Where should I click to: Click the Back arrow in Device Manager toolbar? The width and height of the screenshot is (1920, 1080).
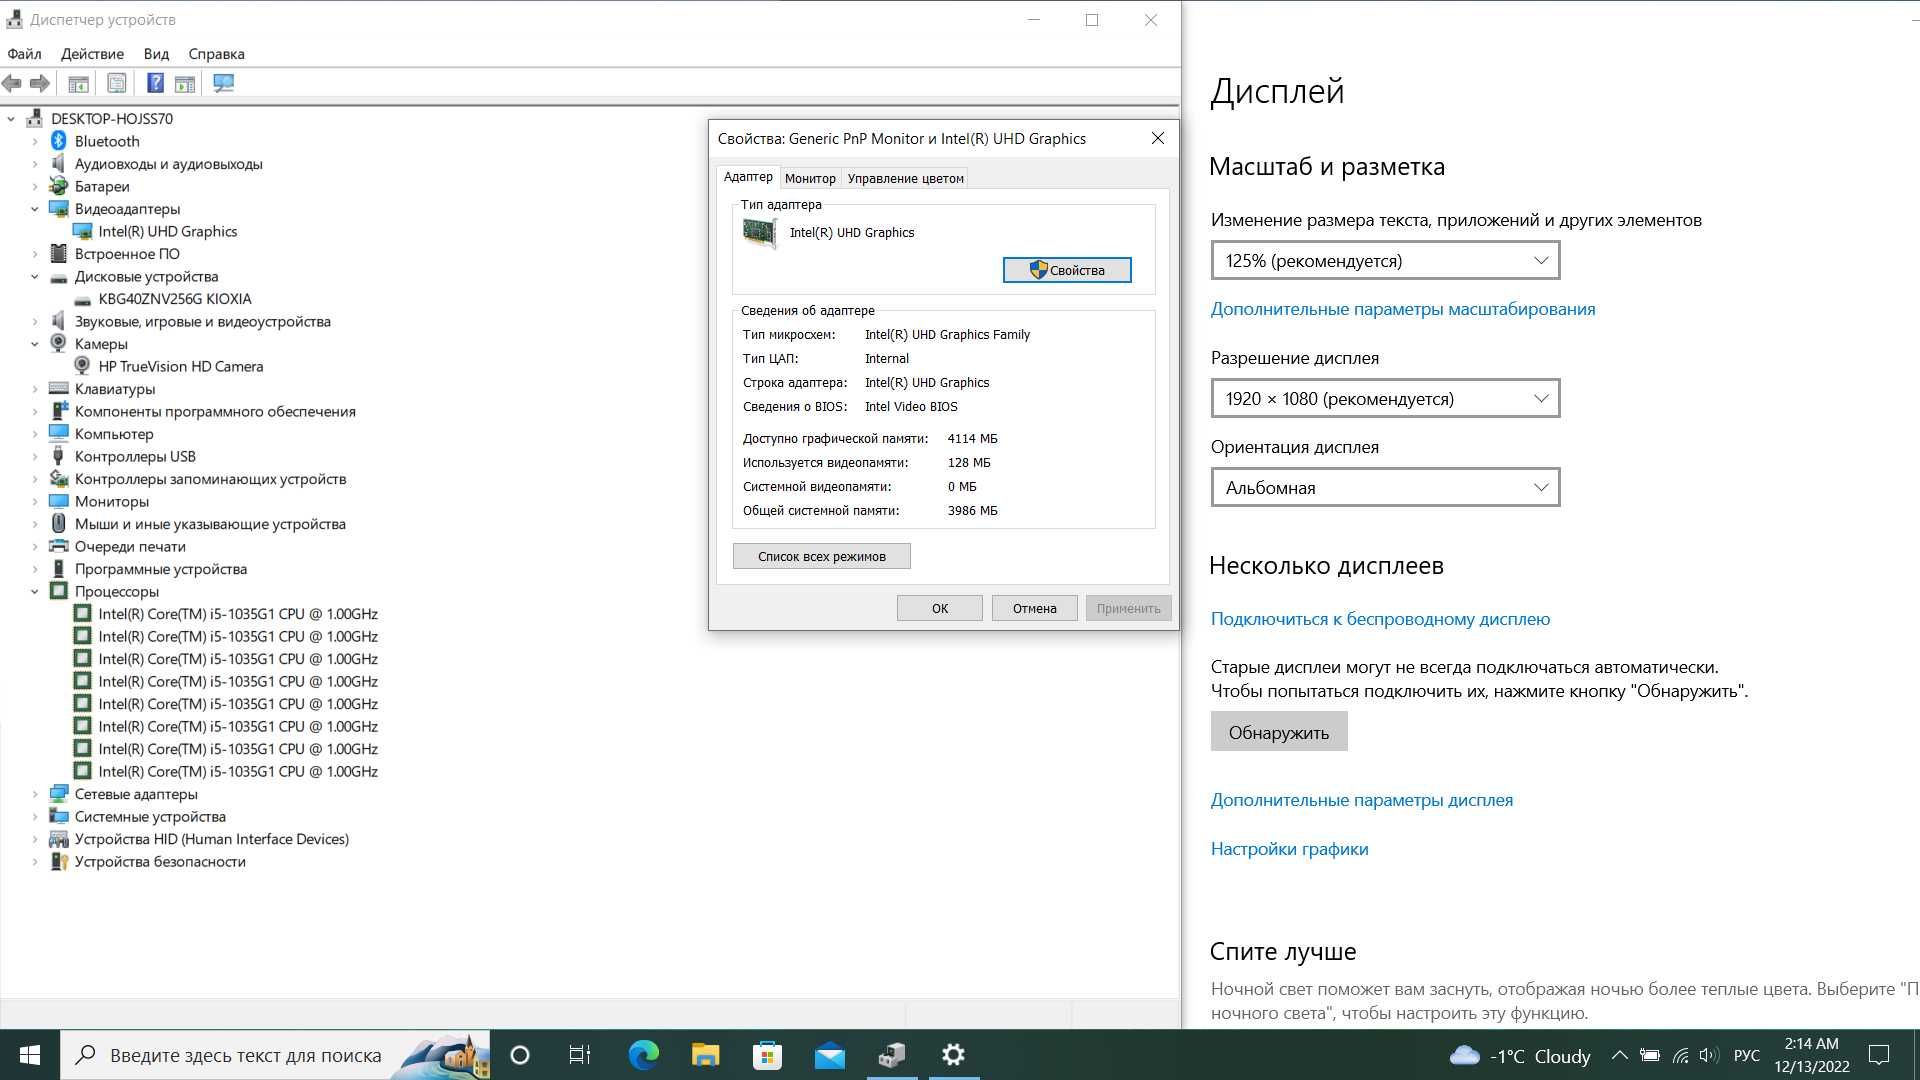tap(12, 84)
